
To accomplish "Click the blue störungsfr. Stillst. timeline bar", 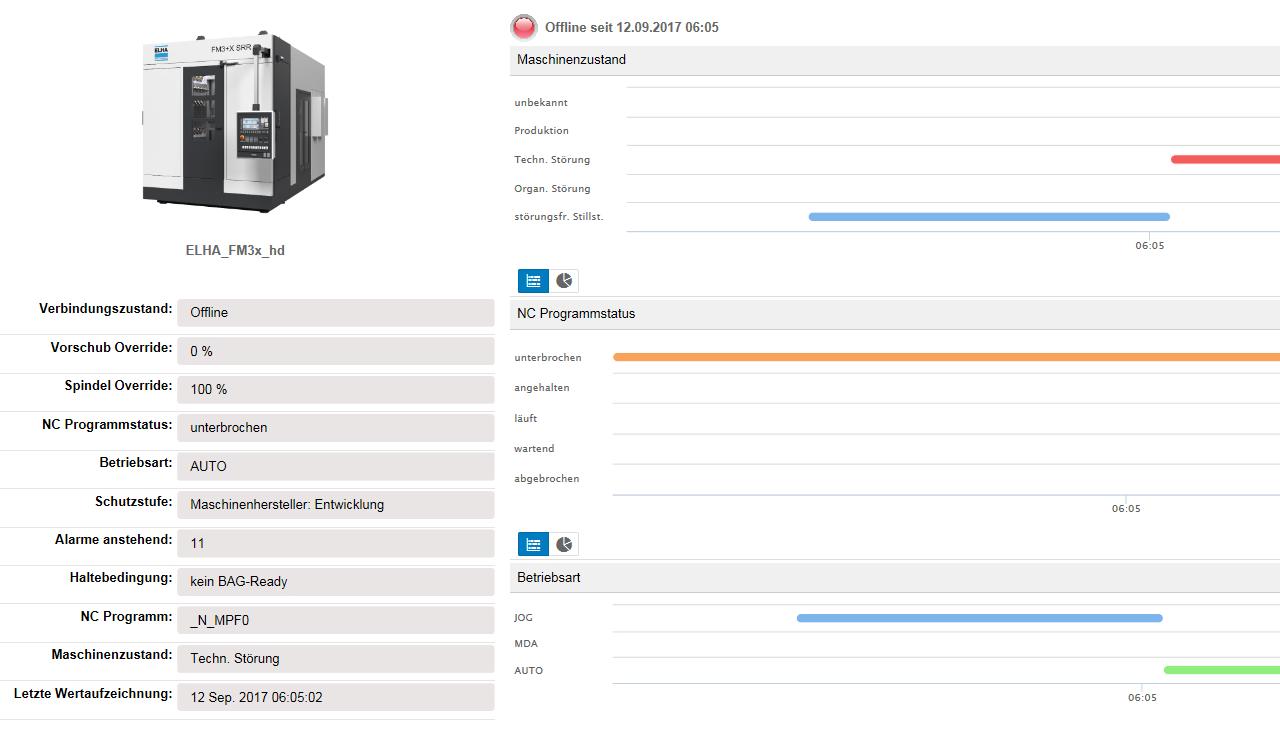I will pyautogui.click(x=989, y=216).
